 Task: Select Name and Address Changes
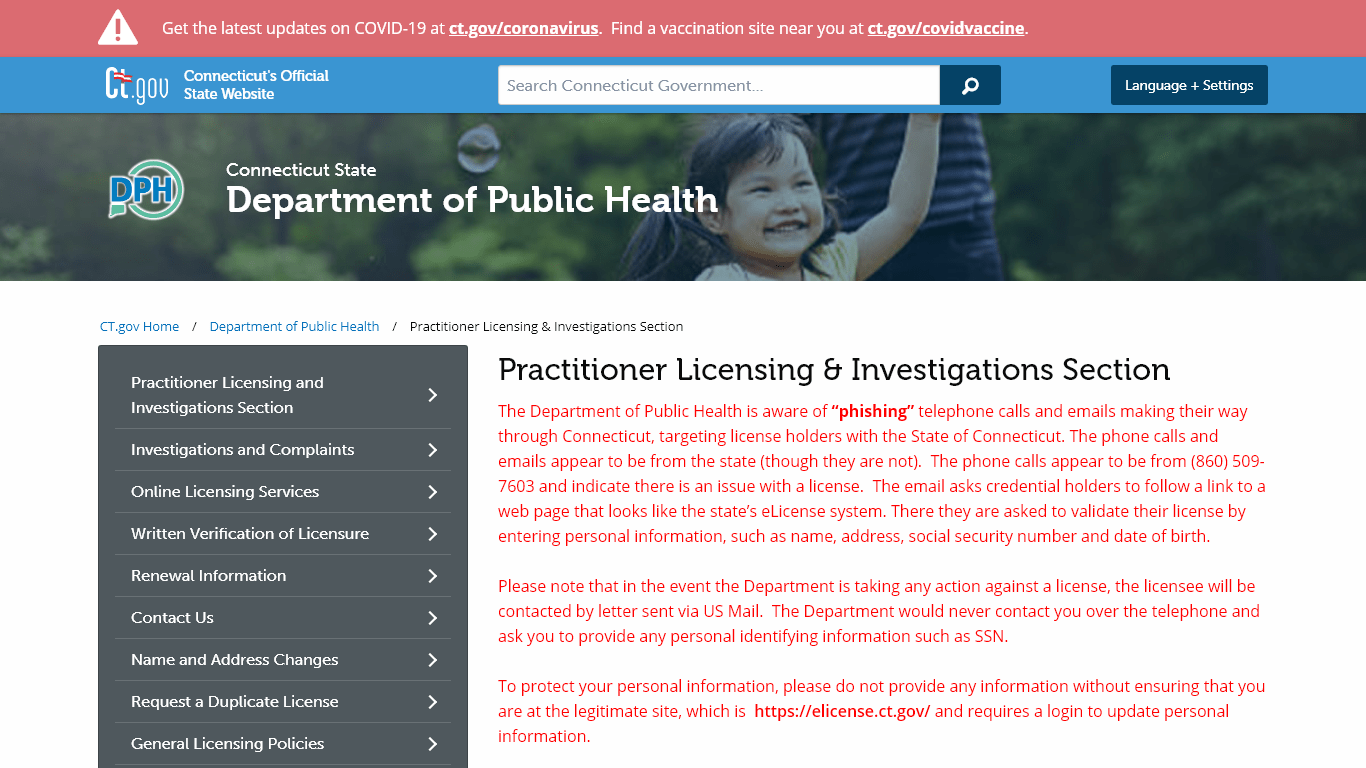(235, 659)
